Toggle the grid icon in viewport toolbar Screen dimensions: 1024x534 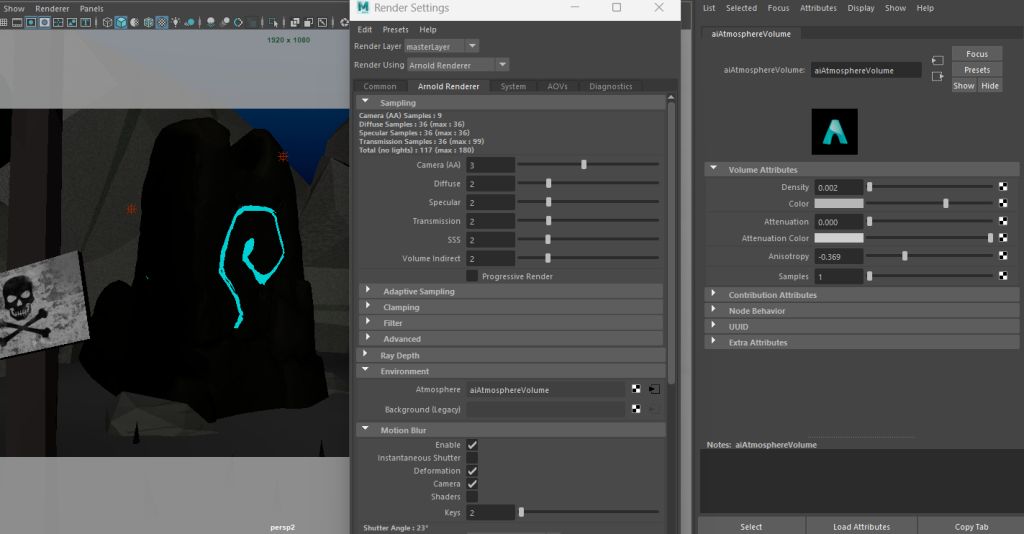[x=3, y=22]
